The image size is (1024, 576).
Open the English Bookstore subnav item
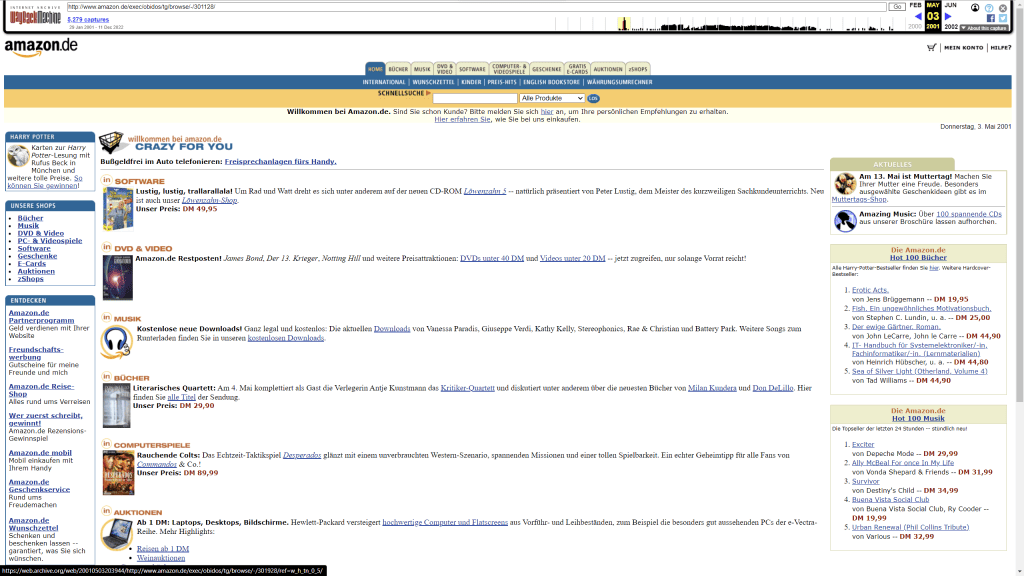(551, 82)
